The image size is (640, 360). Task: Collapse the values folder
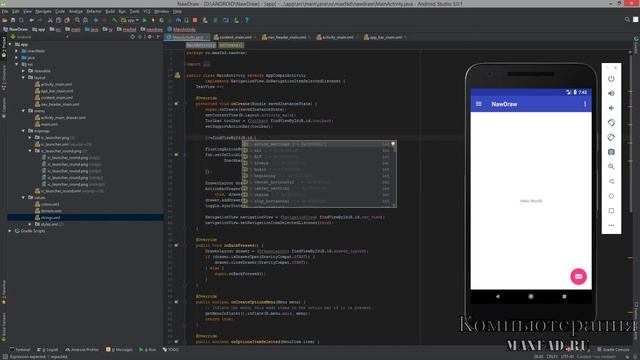pos(23,198)
